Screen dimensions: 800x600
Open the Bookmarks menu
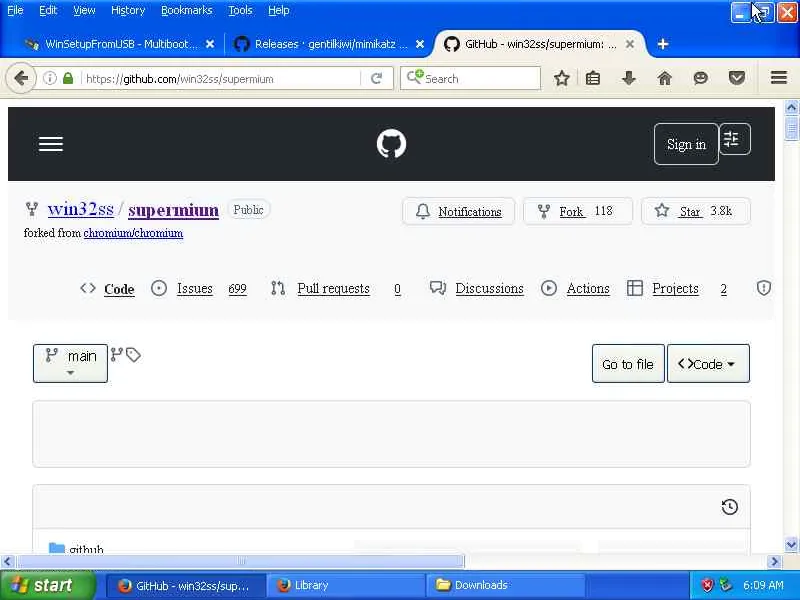(x=187, y=10)
